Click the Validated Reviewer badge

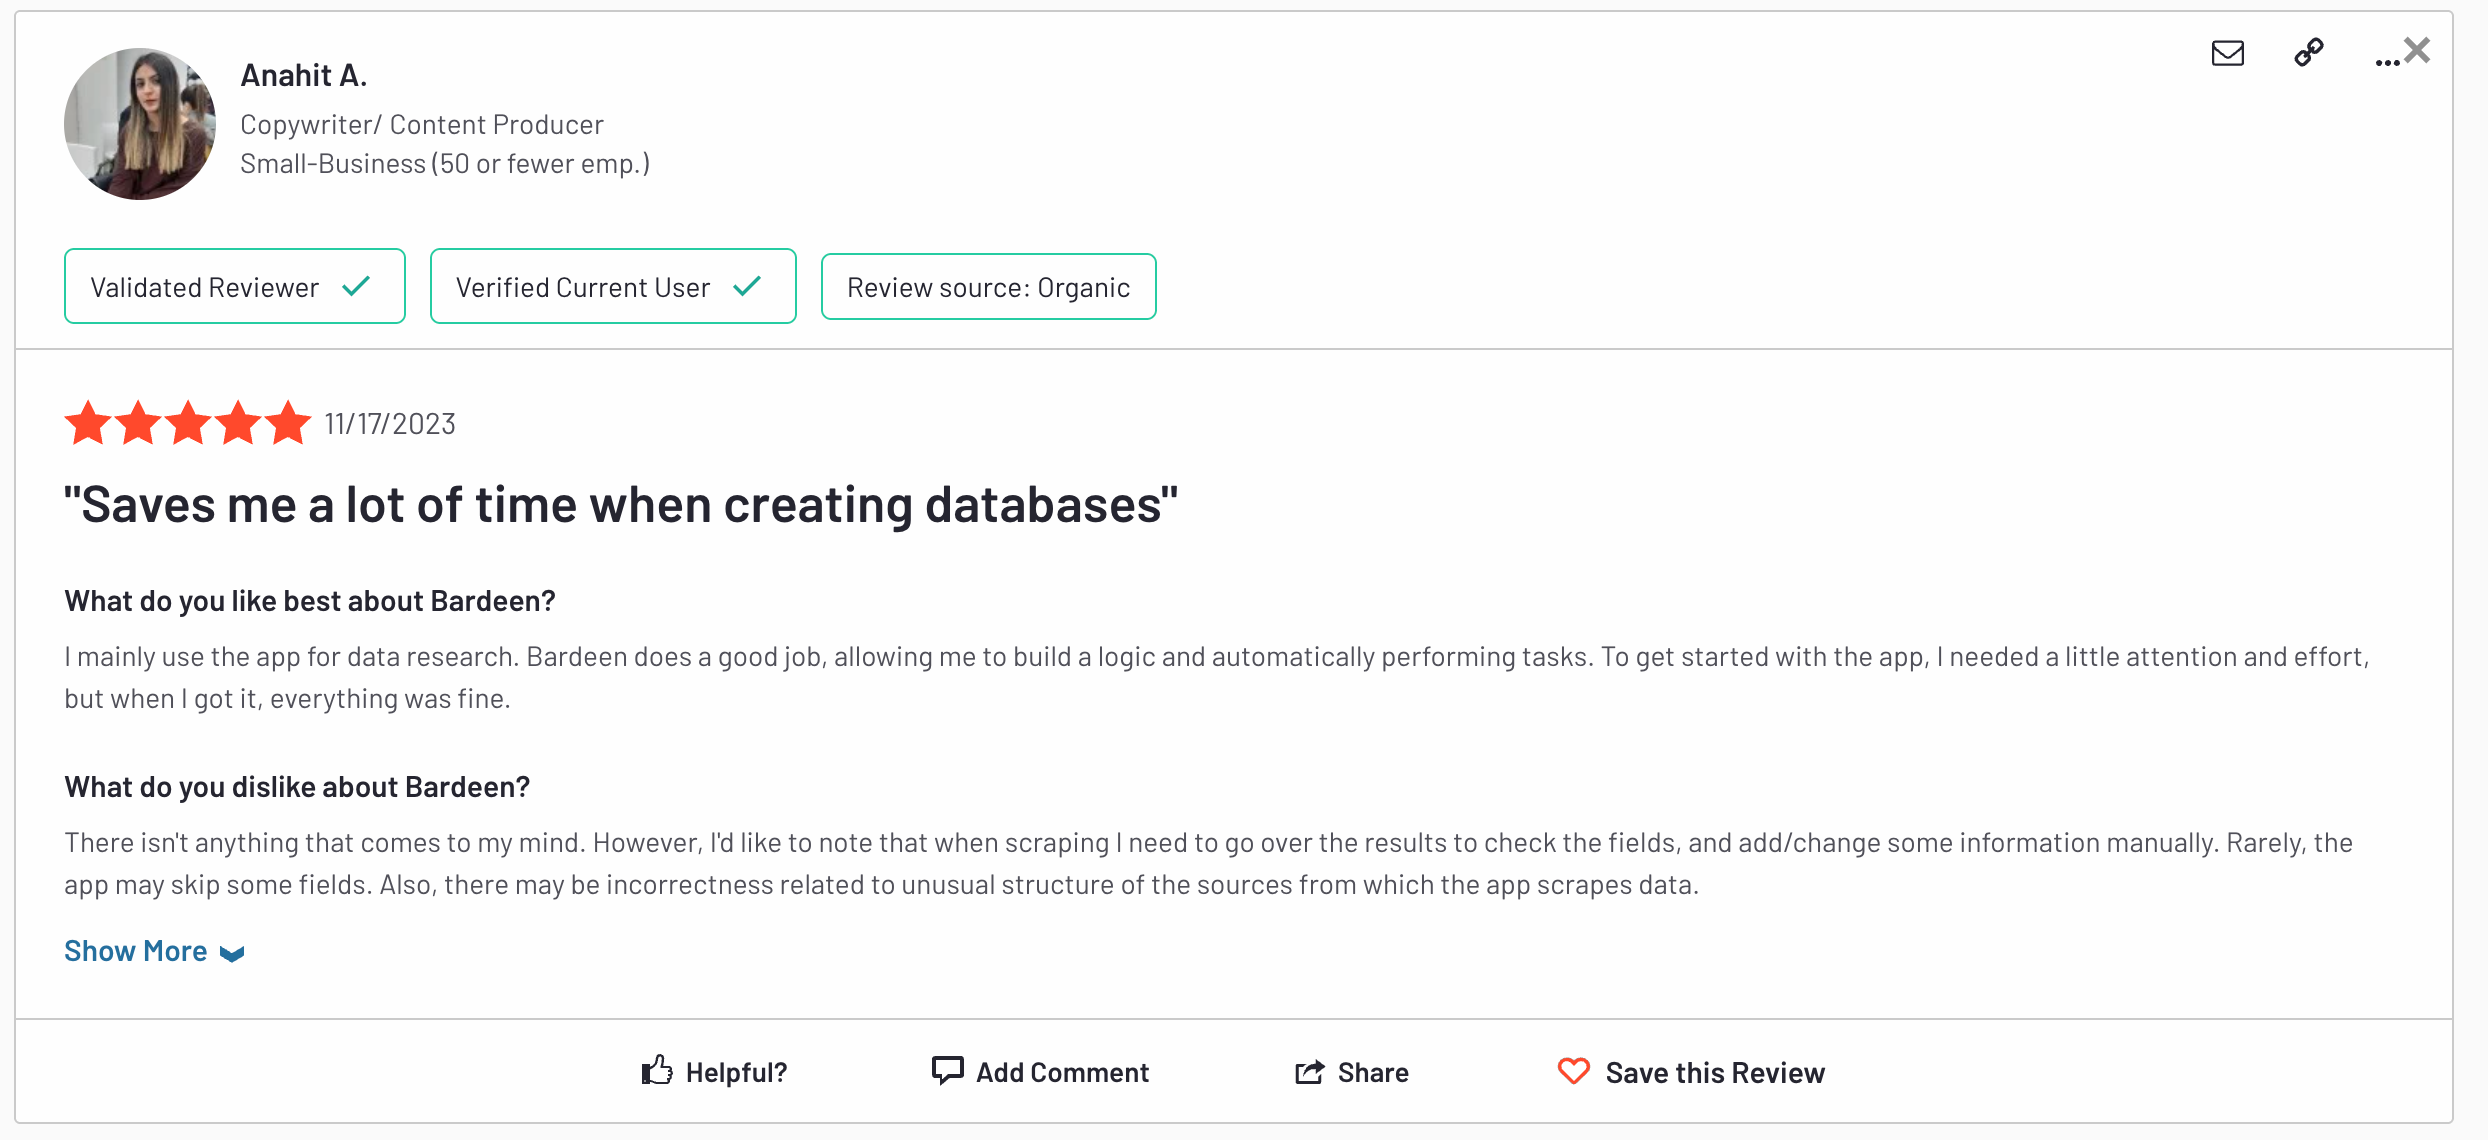pyautogui.click(x=235, y=286)
